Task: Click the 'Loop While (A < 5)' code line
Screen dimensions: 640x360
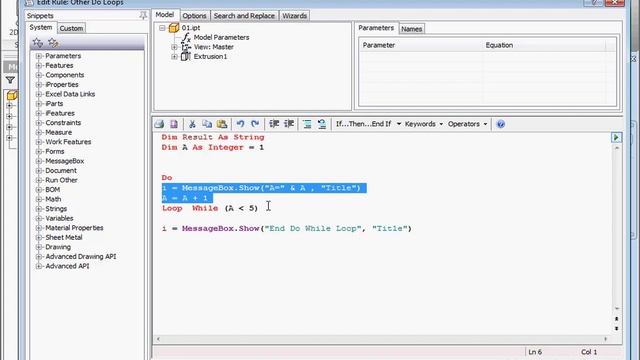Action: coord(210,208)
